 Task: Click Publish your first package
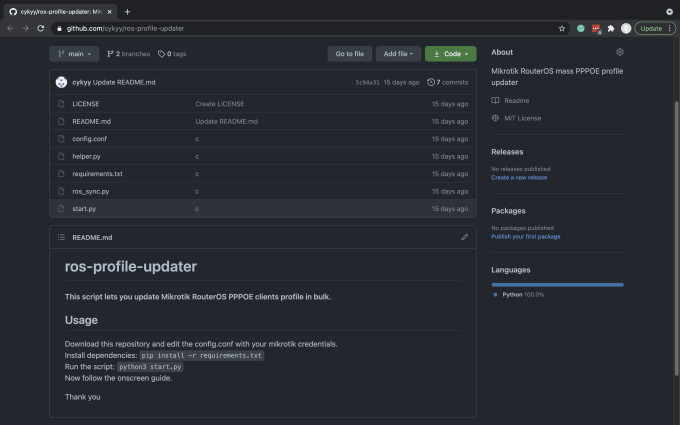(526, 236)
